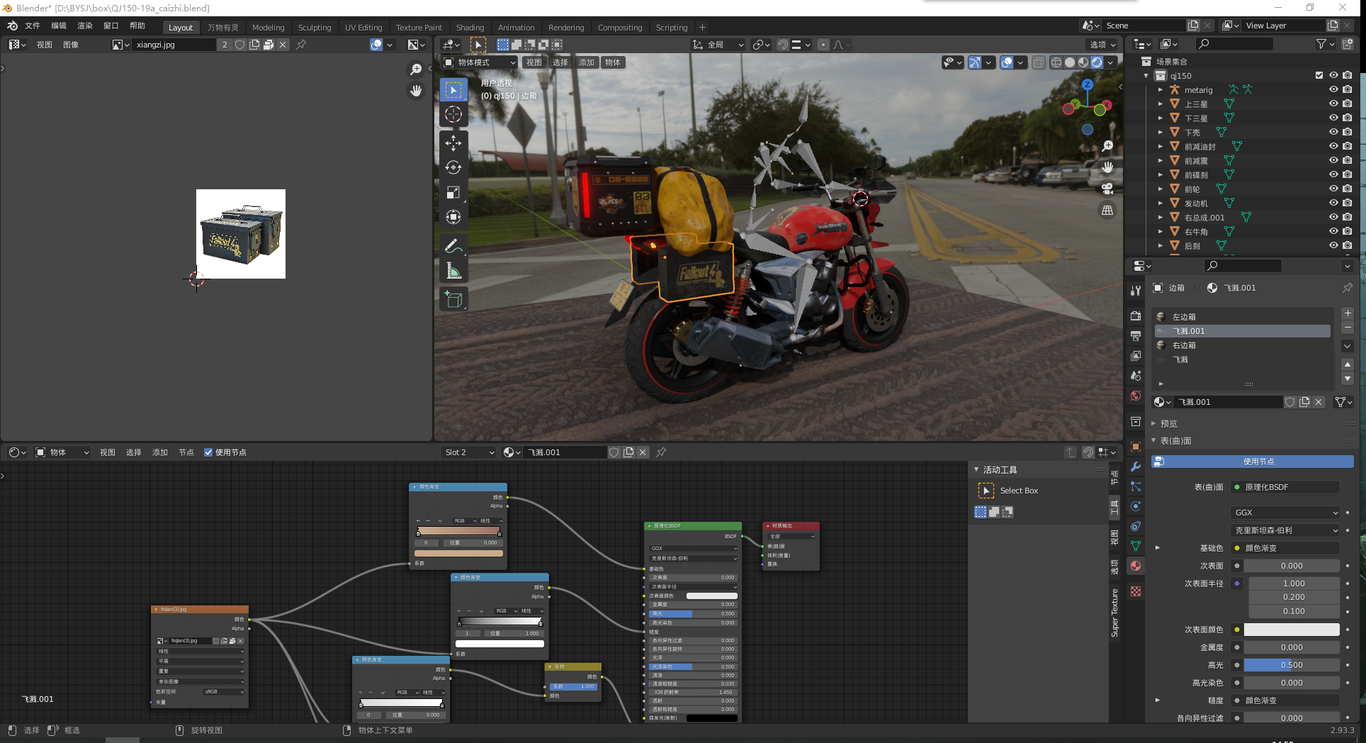Expand the 后刹 tree item
Viewport: 1366px width, 743px height.
[x=1161, y=245]
